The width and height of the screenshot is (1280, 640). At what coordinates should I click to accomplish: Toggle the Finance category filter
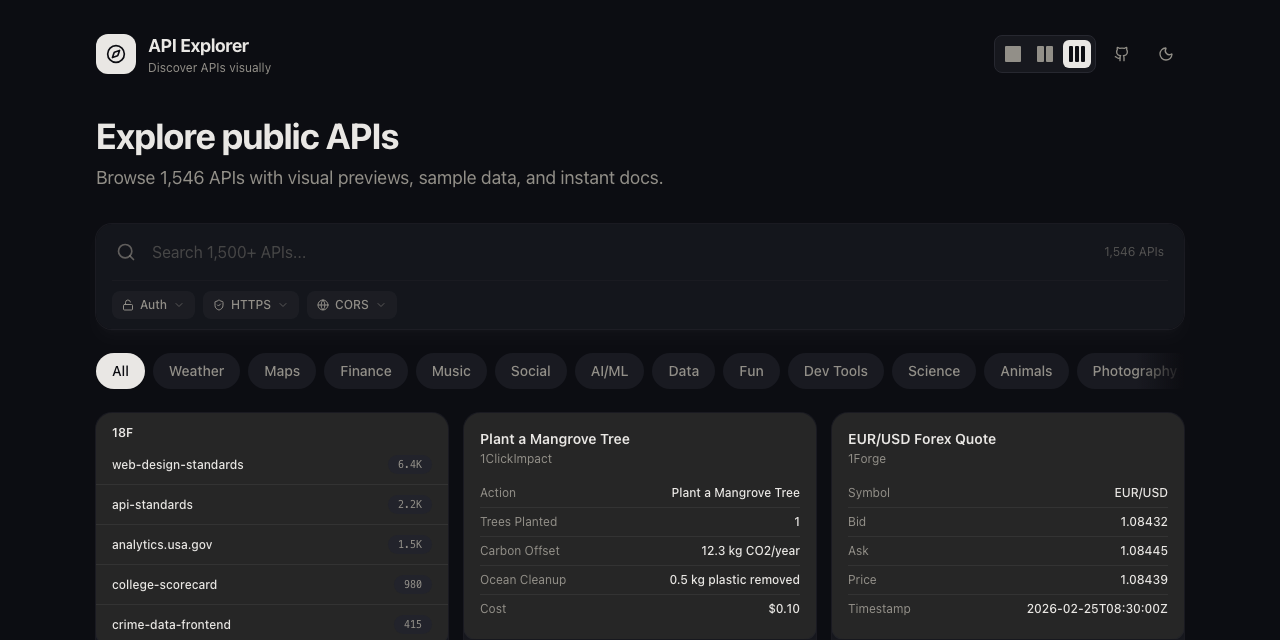click(365, 371)
